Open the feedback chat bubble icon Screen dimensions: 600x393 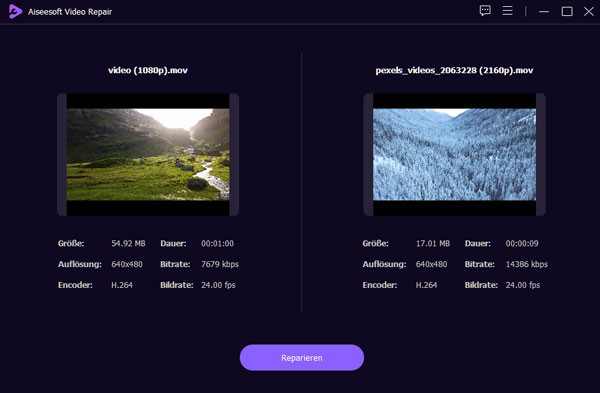485,11
